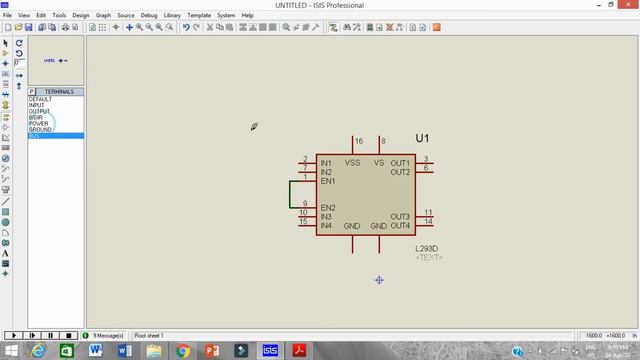
Task: Open the Template menu
Action: 199,15
